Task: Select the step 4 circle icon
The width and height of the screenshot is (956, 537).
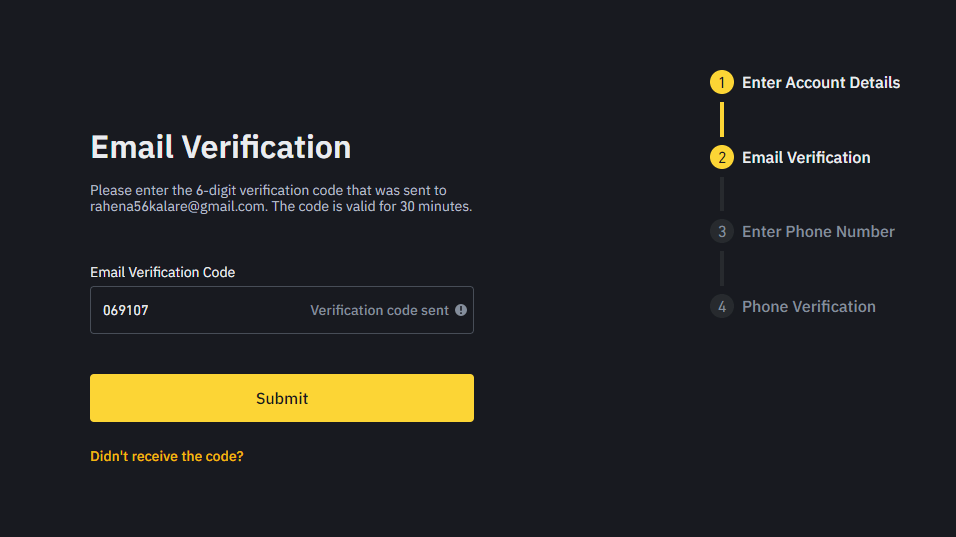Action: point(722,306)
